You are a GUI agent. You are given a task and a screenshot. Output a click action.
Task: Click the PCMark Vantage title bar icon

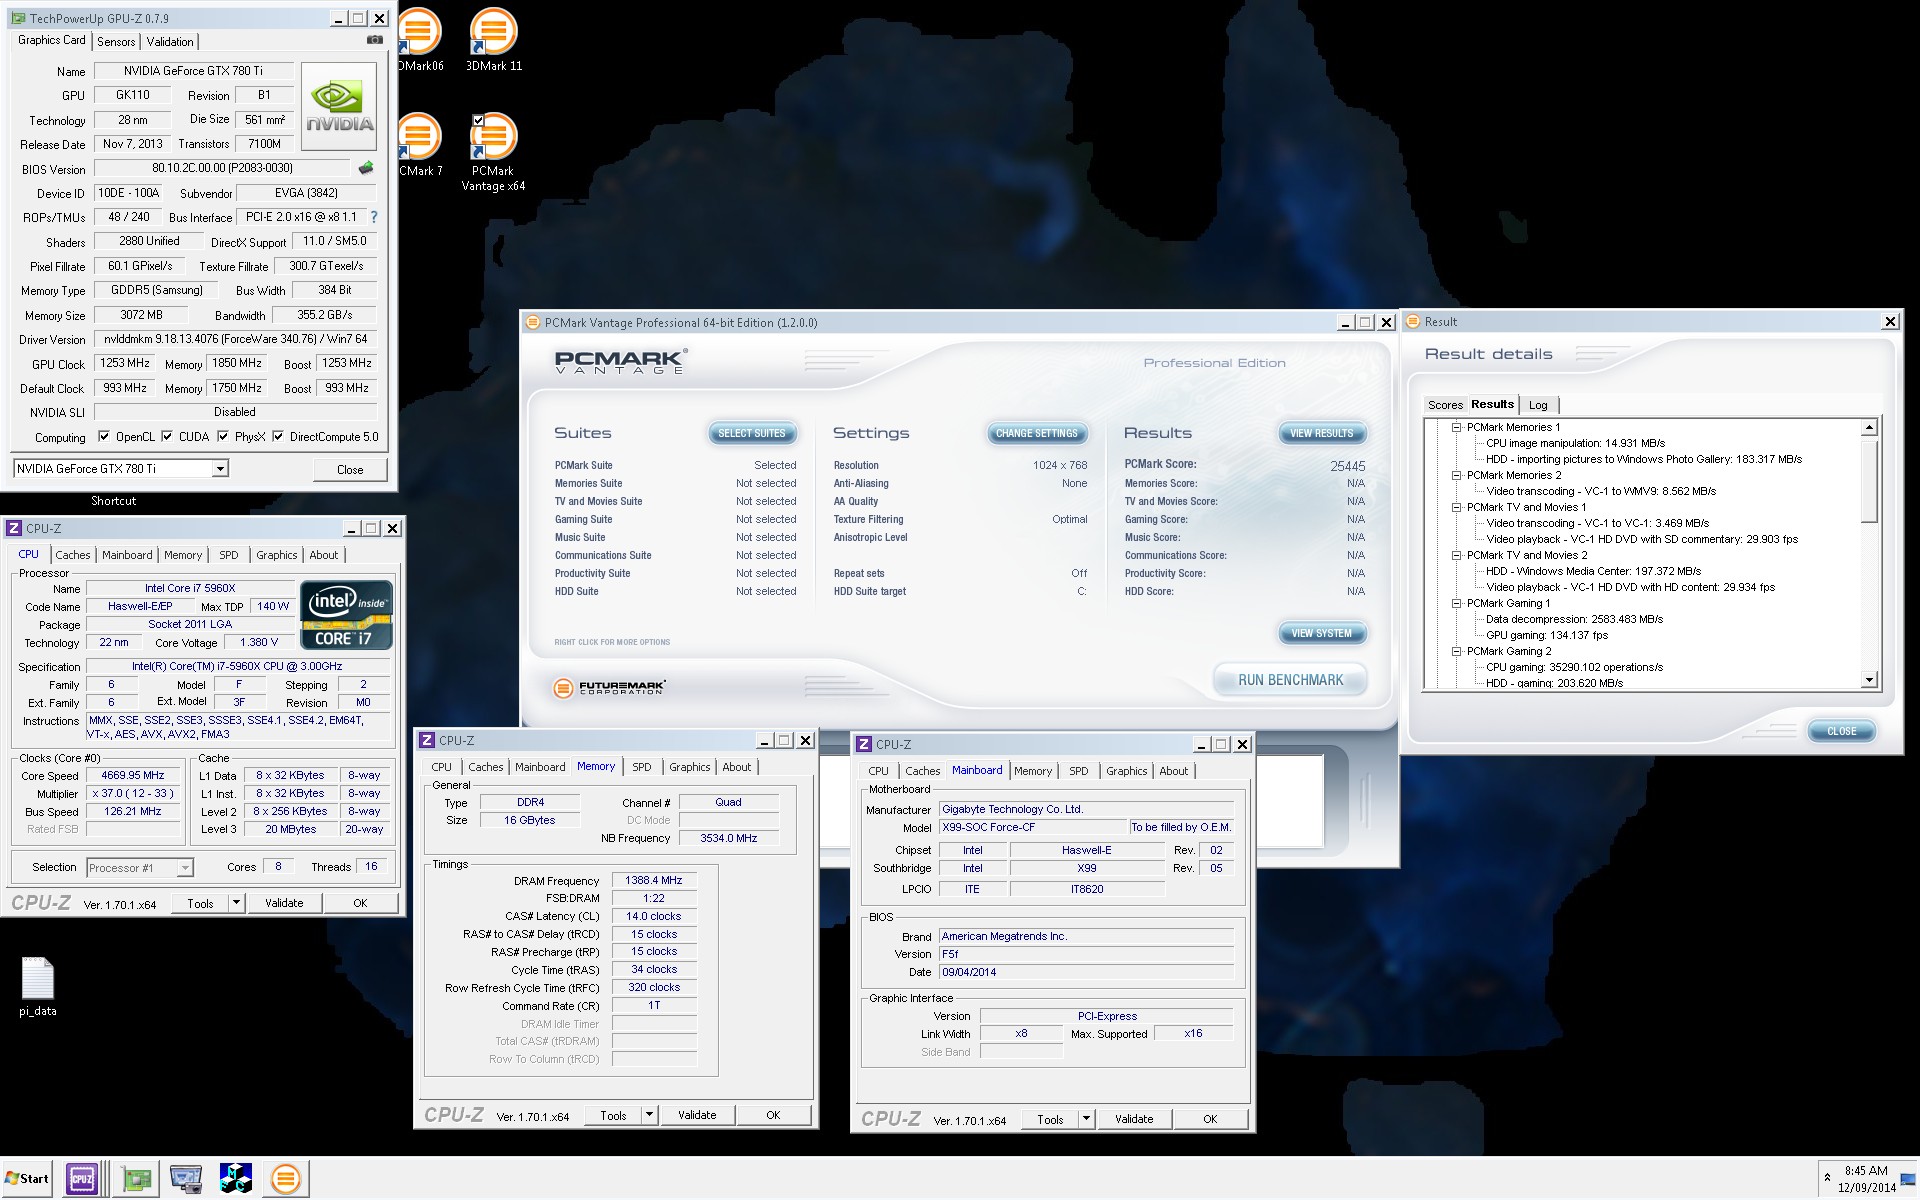pyautogui.click(x=533, y=322)
